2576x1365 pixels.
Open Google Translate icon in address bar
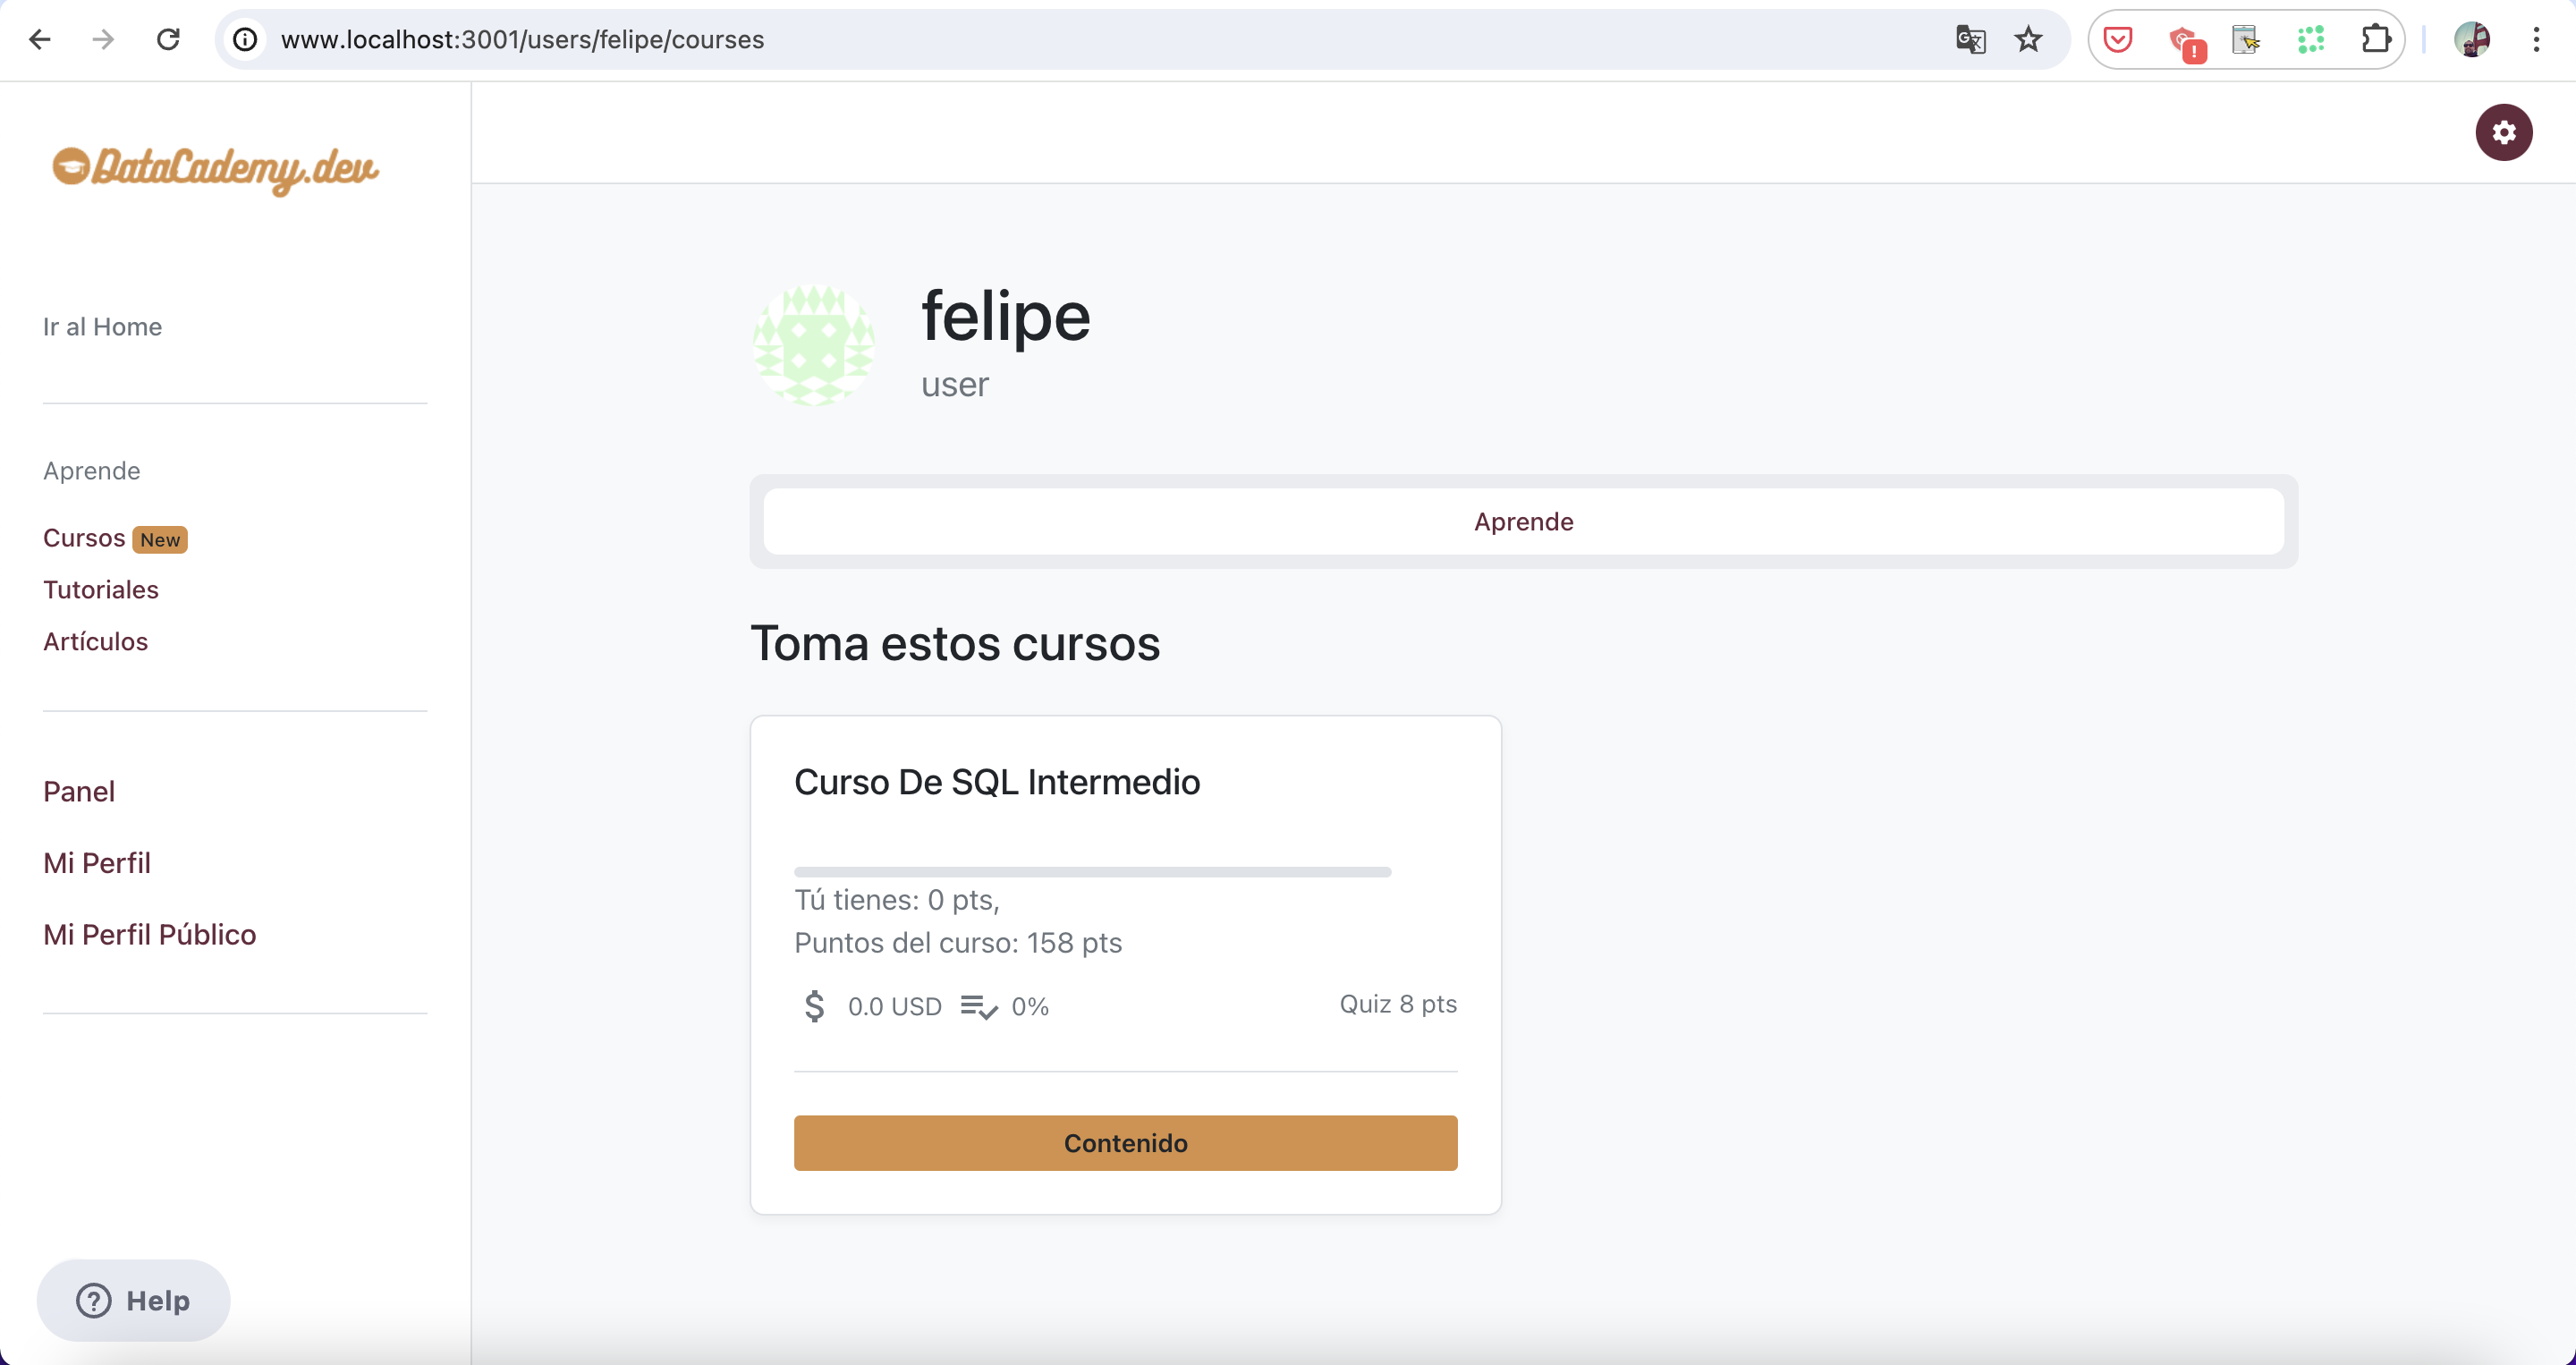(x=1970, y=39)
